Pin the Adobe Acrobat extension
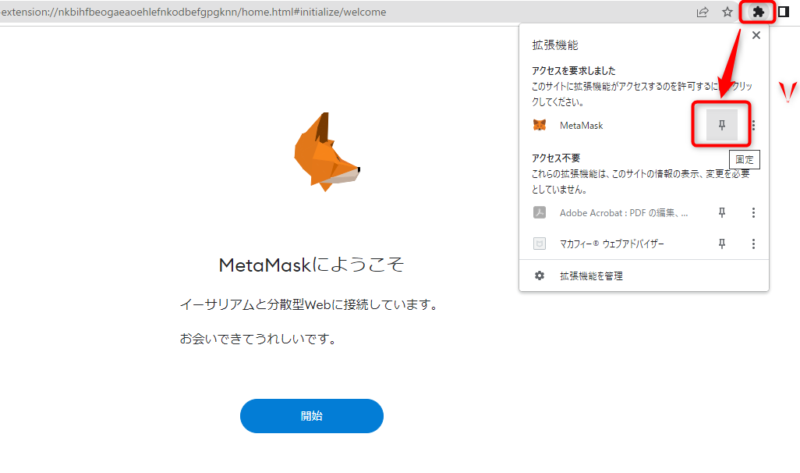Image resolution: width=800 pixels, height=473 pixels. tap(721, 213)
